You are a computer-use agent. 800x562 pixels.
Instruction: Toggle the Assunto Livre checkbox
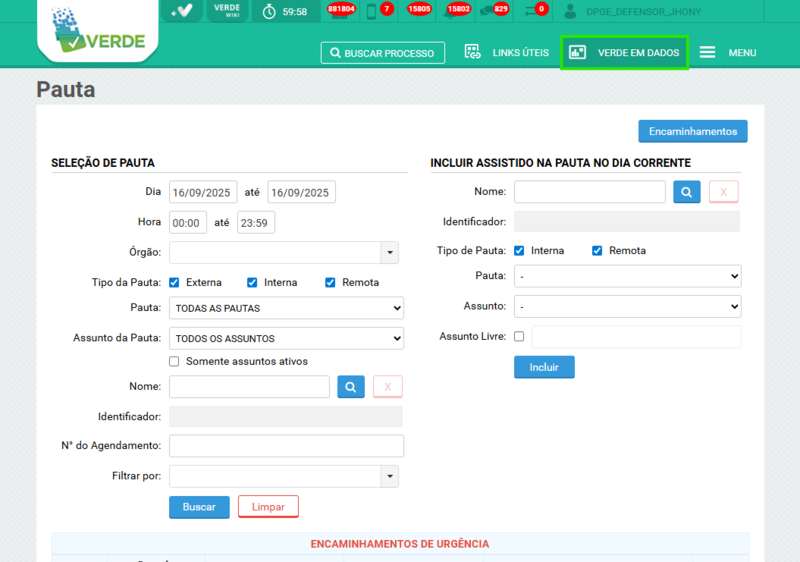point(518,337)
